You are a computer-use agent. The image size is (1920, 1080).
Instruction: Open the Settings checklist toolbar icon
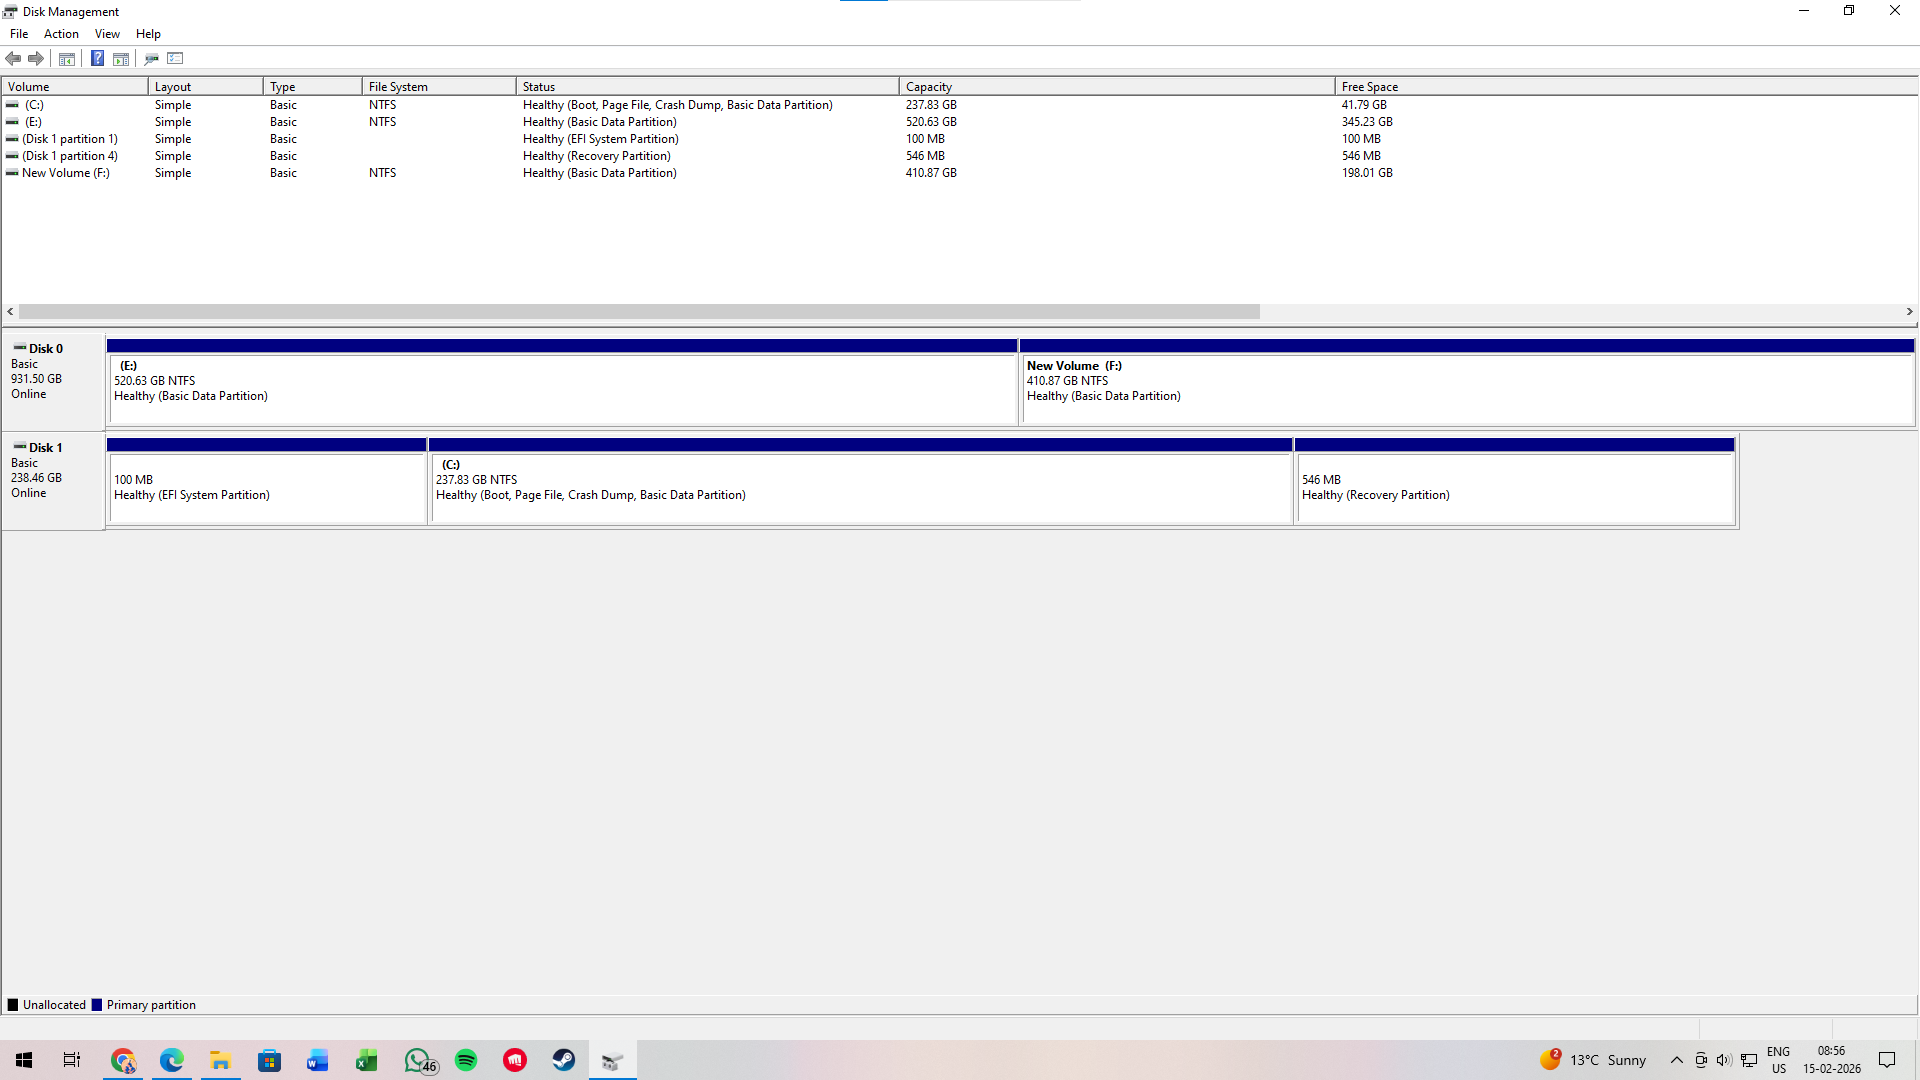[176, 58]
